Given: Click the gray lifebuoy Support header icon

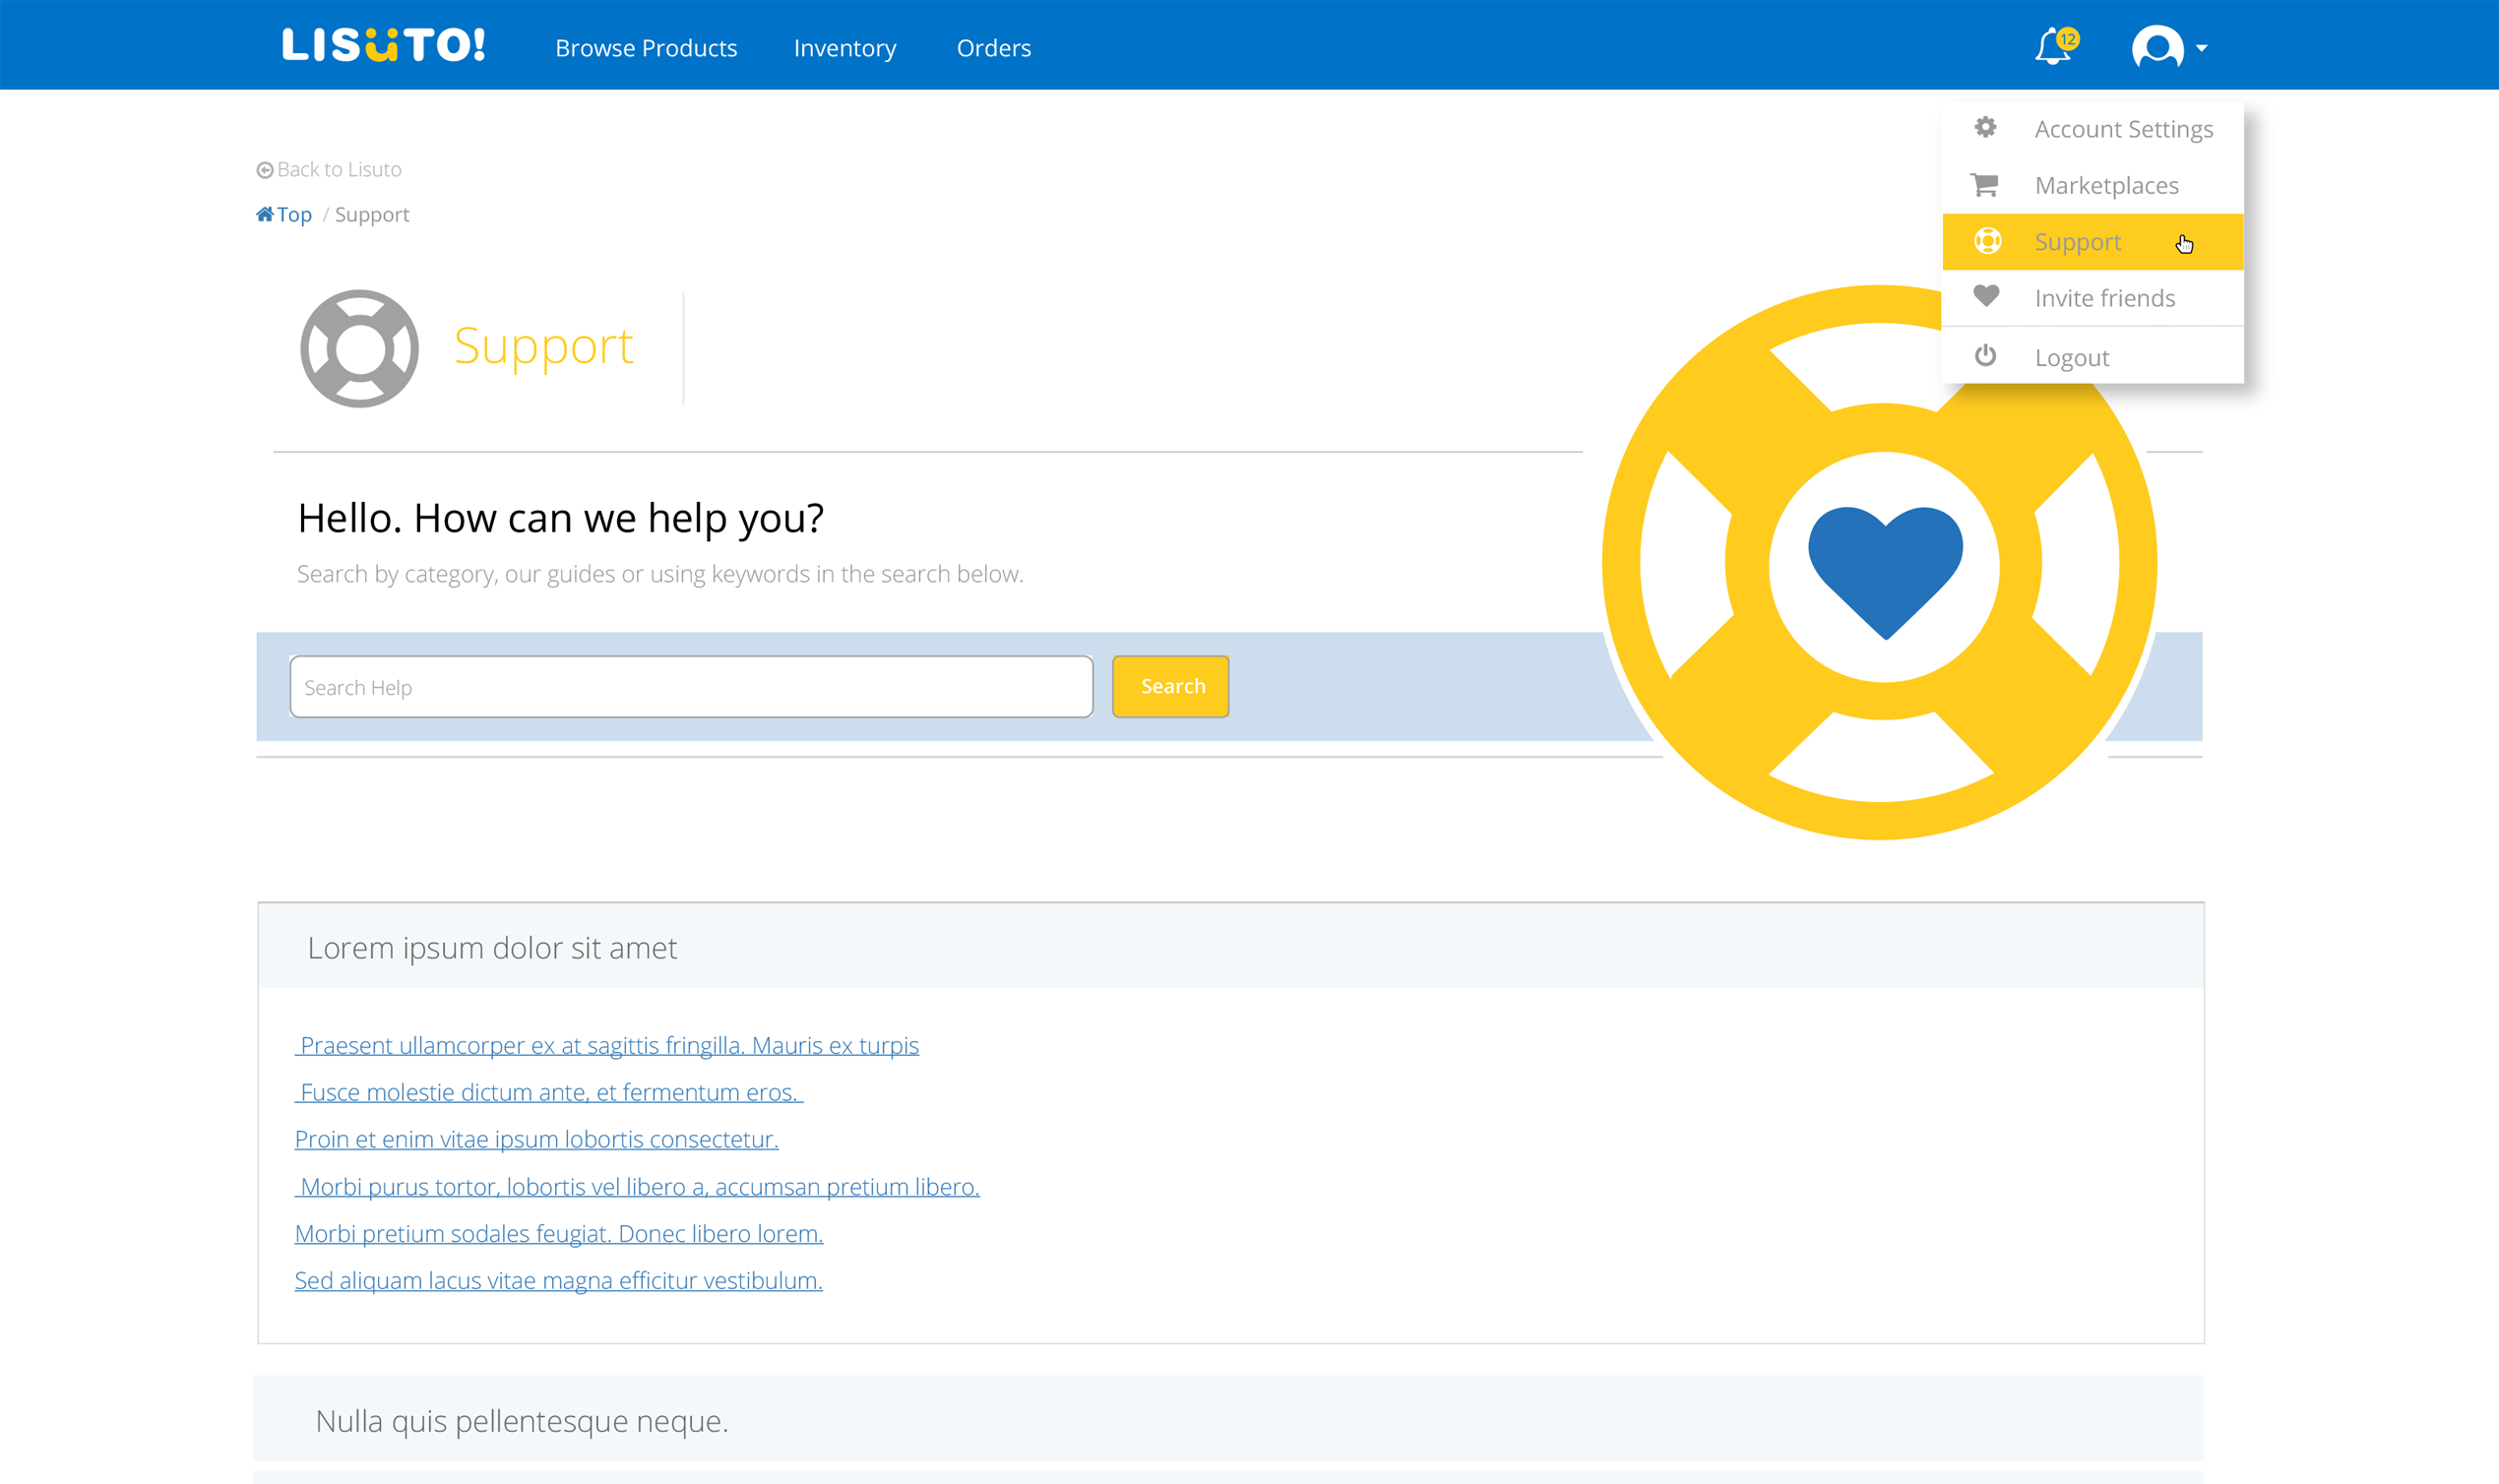Looking at the screenshot, I should click(359, 348).
